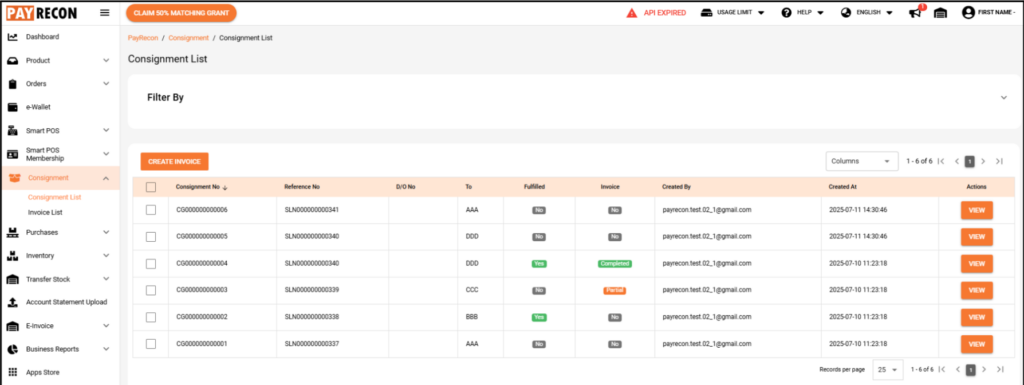Screen dimensions: 1024x385
Task: Click the announcements megaphone icon
Action: [916, 12]
